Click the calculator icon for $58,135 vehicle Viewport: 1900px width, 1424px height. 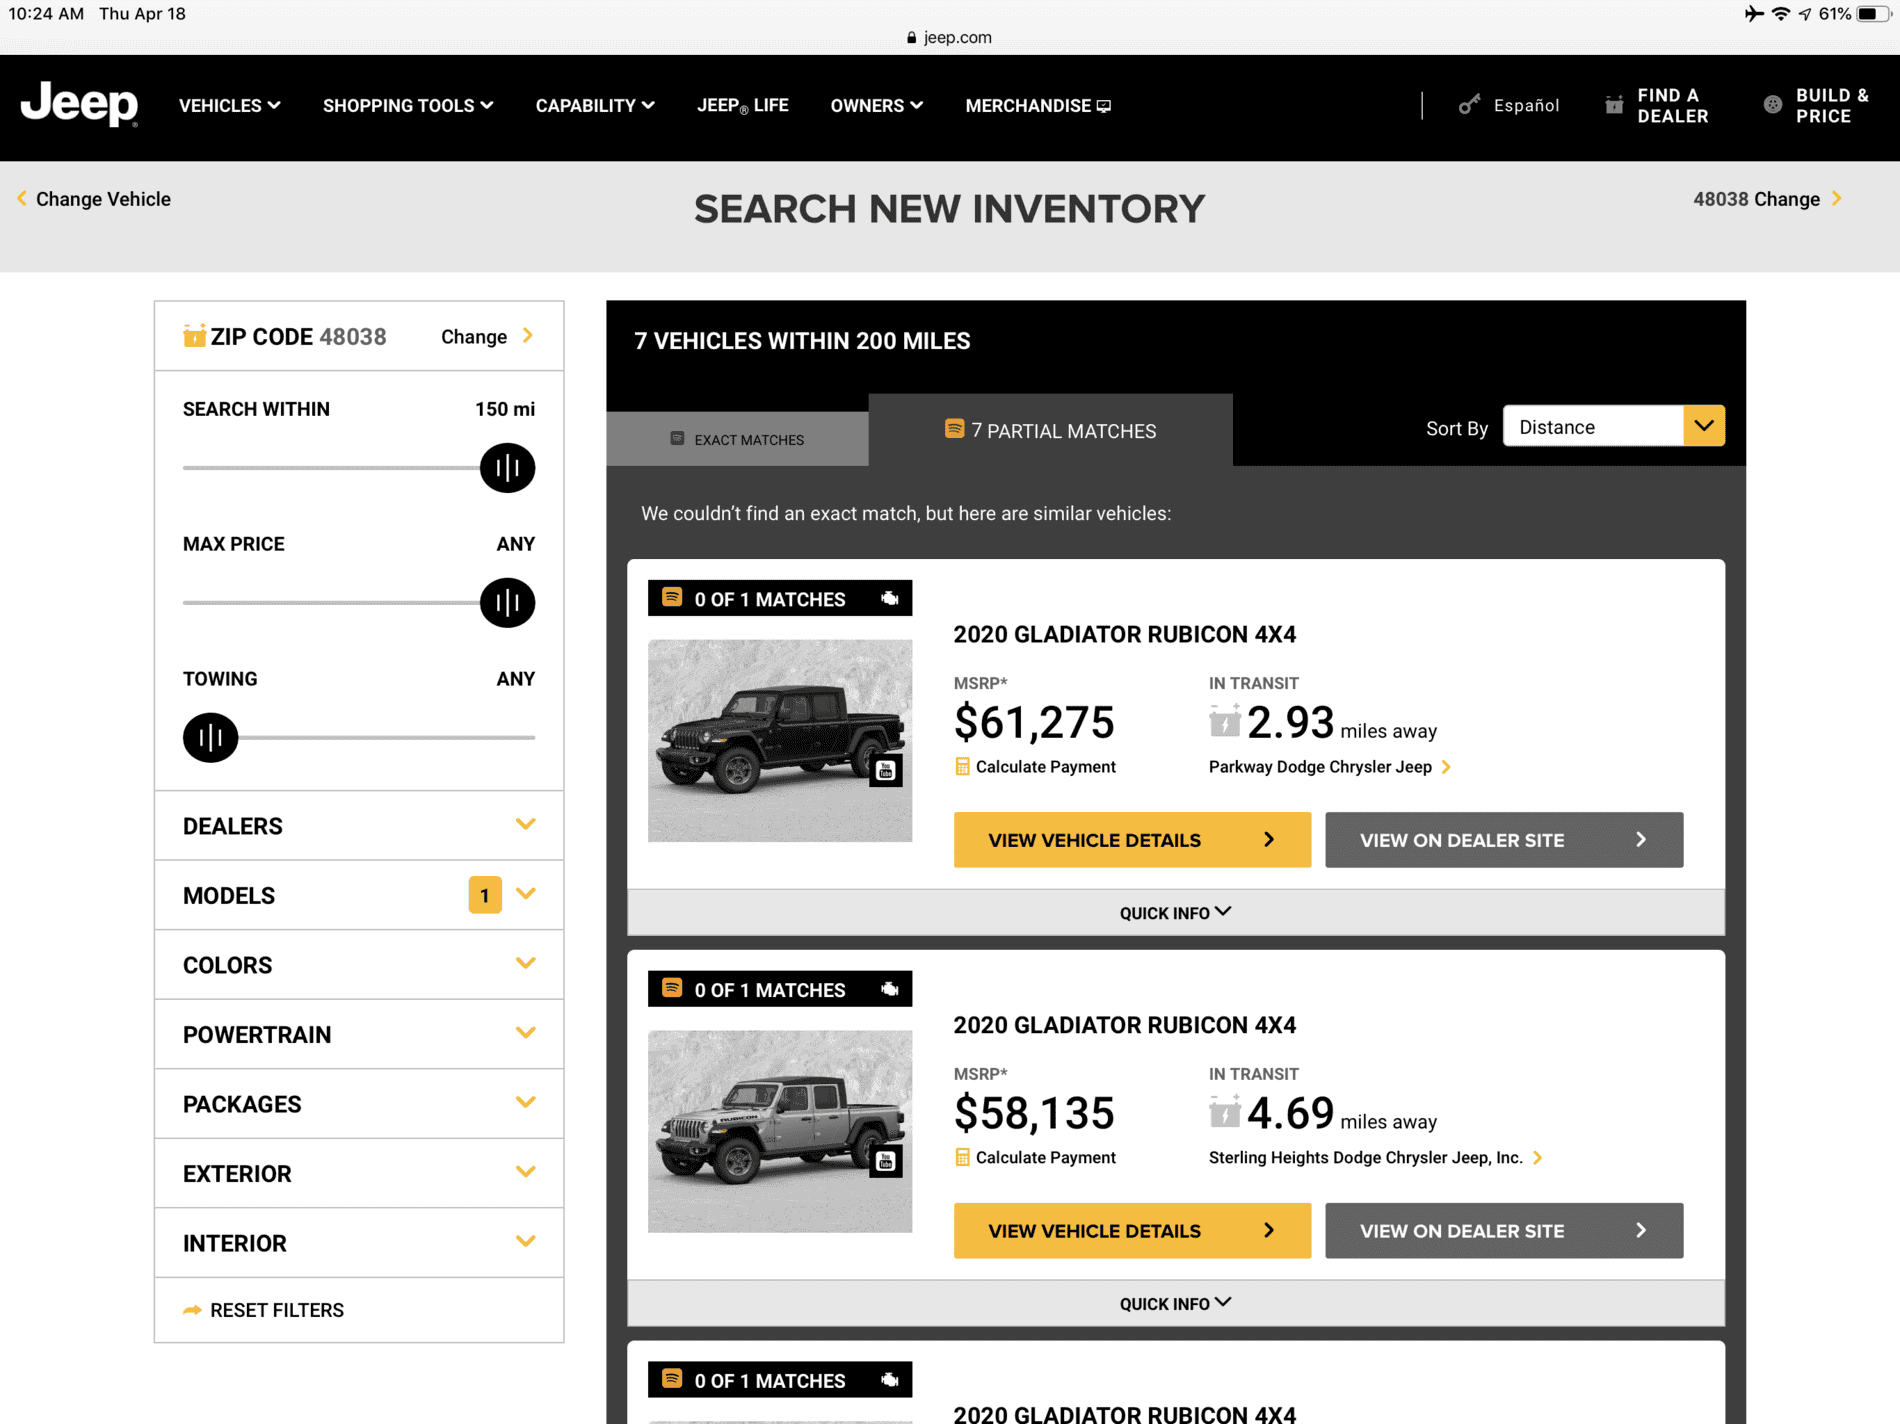pos(962,1157)
